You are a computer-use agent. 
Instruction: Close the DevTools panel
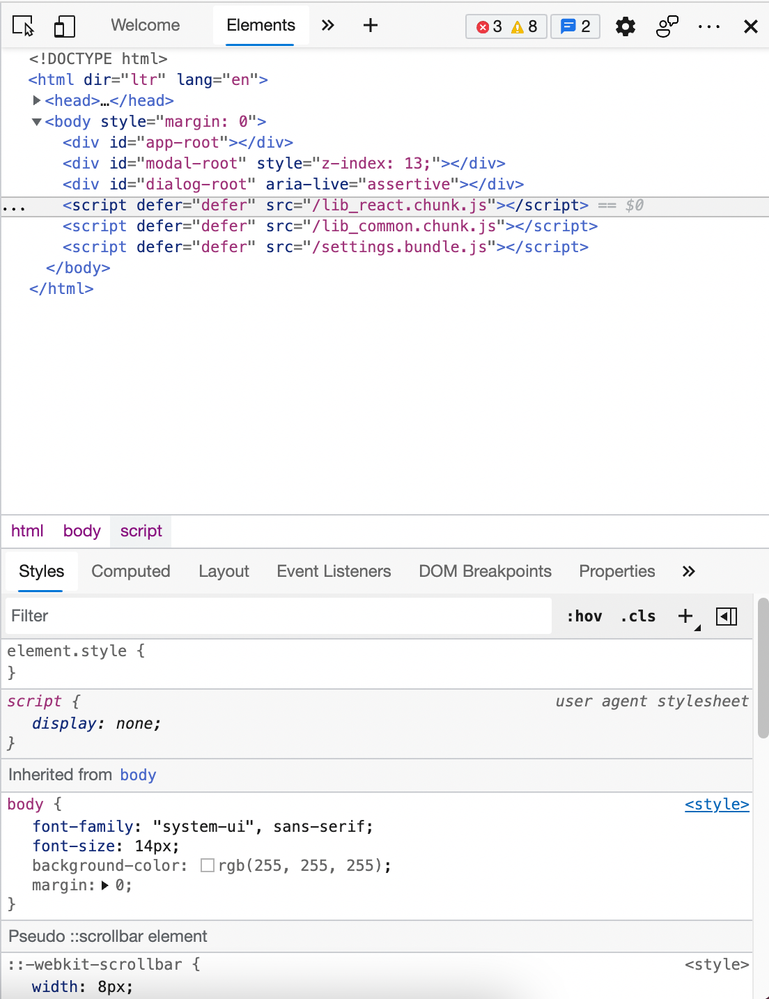coord(751,27)
